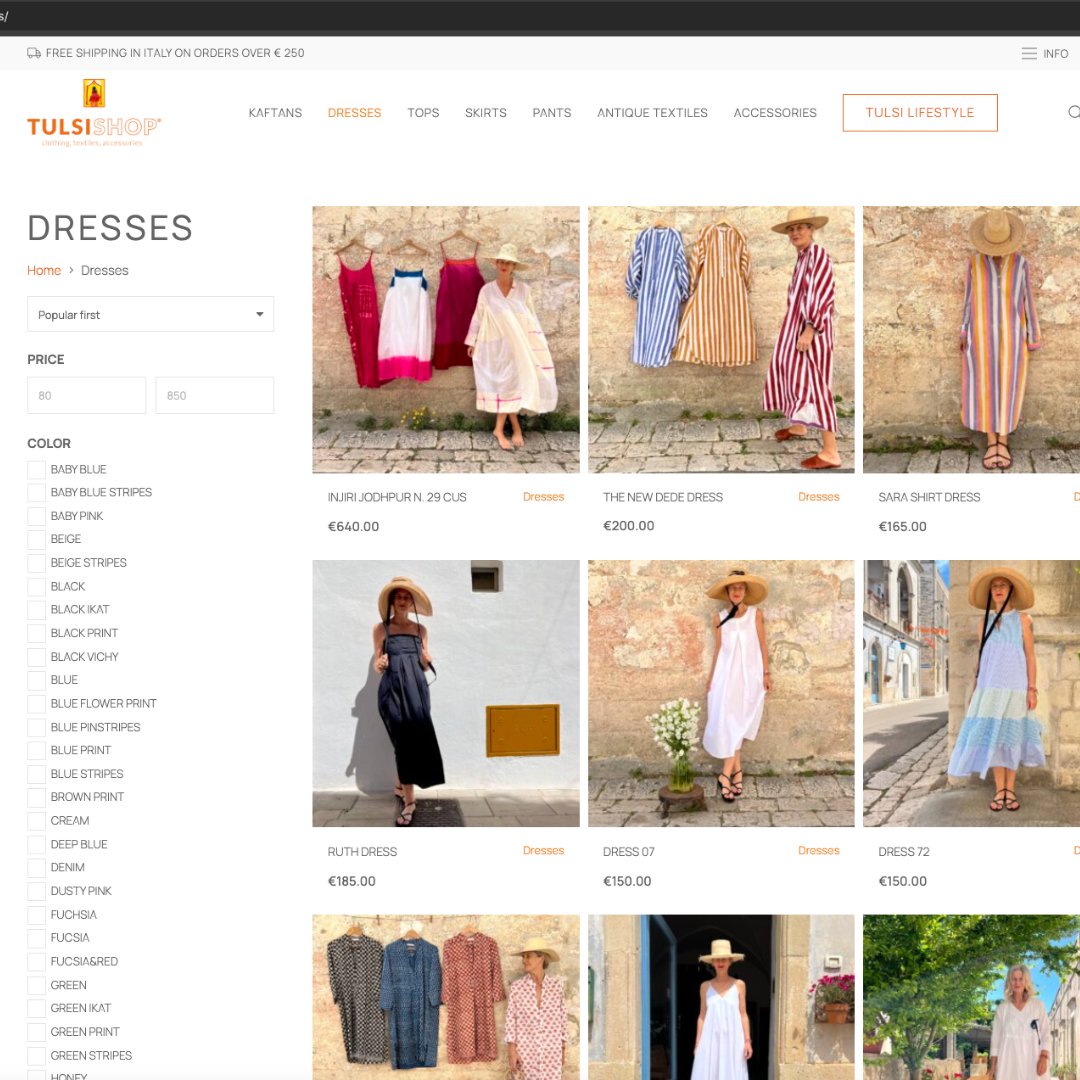
Task: Toggle the Black color filter
Action: coord(37,586)
